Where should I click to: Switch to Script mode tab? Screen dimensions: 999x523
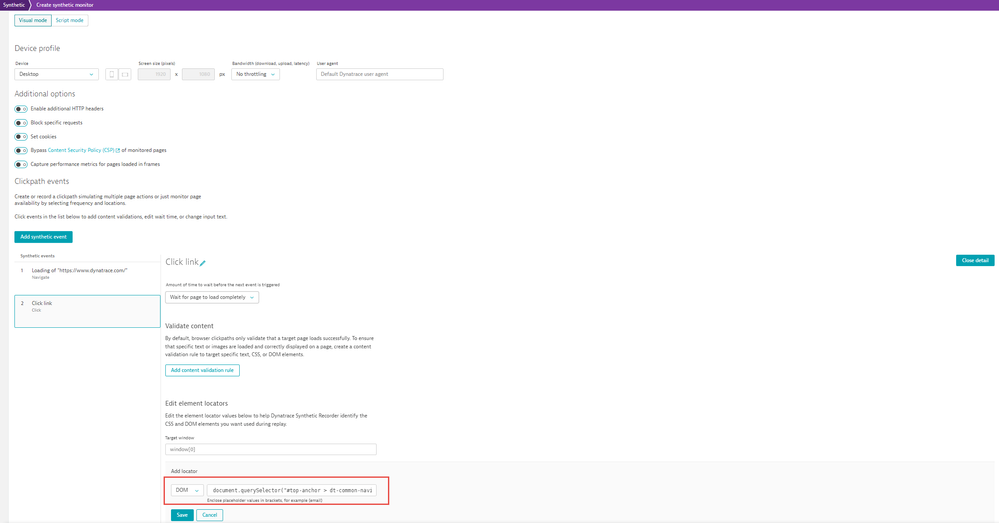tap(69, 20)
